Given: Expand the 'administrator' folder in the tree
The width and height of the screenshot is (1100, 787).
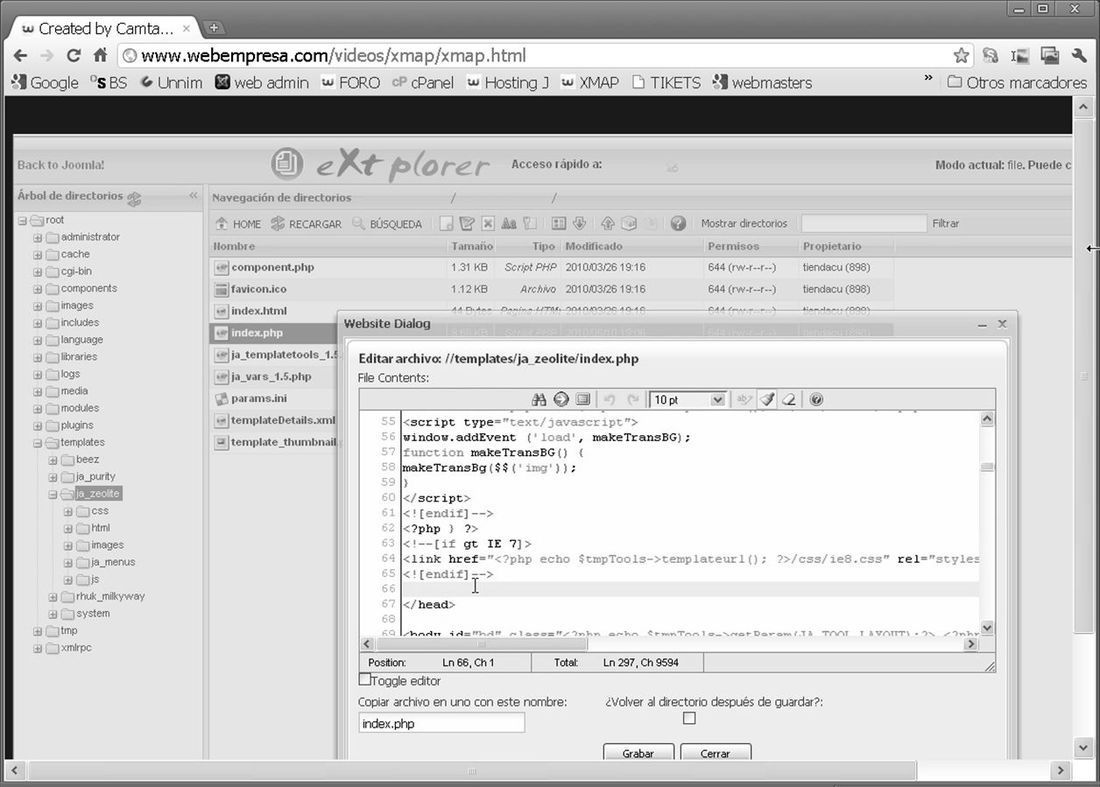Looking at the screenshot, I should click(37, 237).
